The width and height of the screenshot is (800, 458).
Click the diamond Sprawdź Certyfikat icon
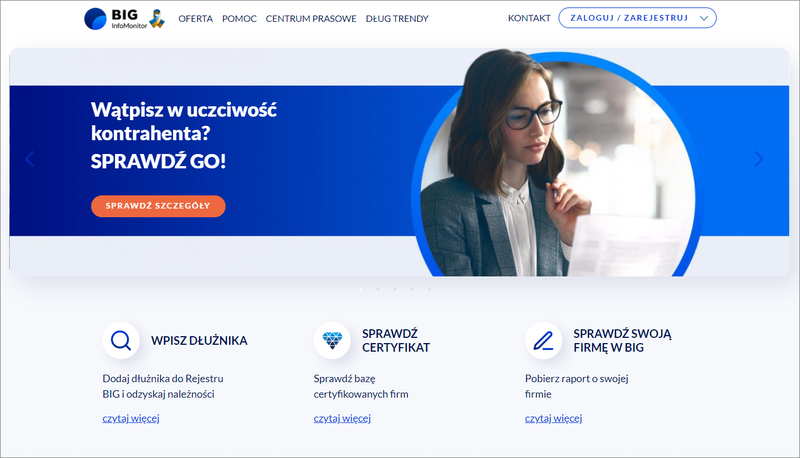click(x=332, y=340)
